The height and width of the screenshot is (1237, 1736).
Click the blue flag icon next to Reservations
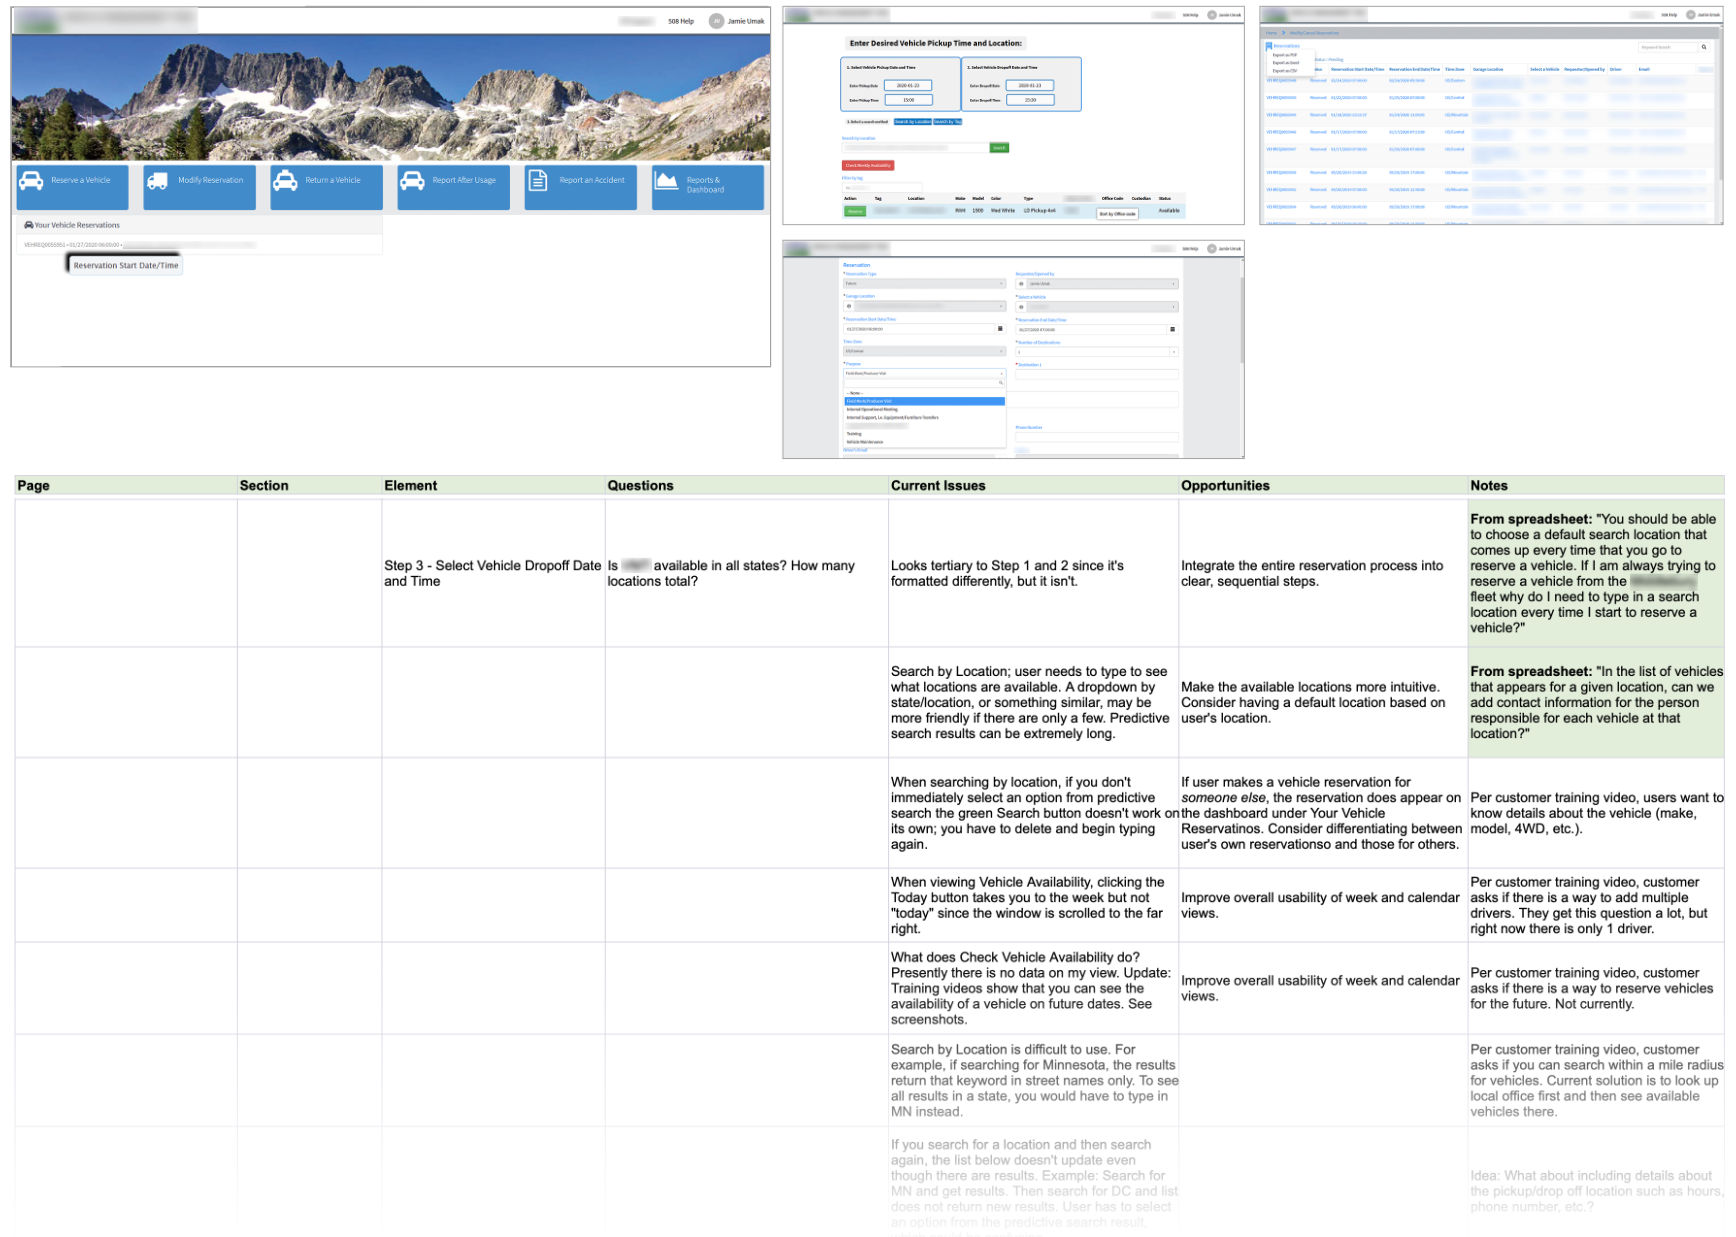click(x=1268, y=45)
